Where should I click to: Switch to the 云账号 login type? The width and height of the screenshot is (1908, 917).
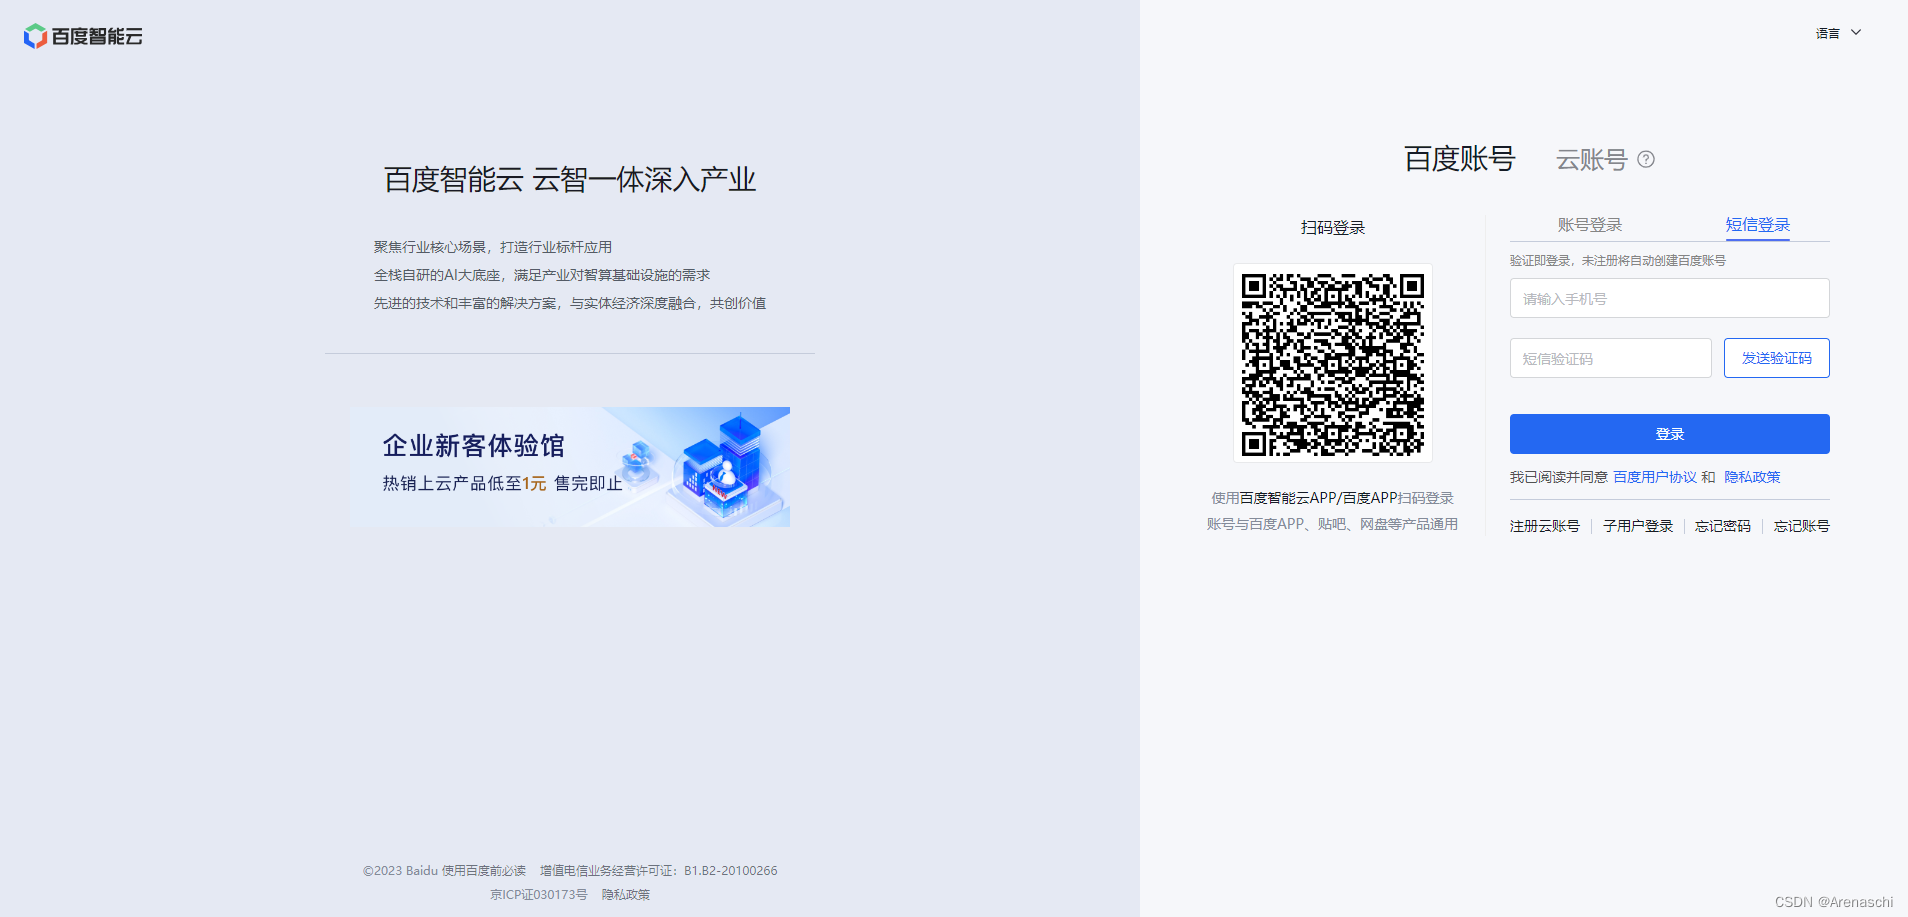click(1591, 159)
